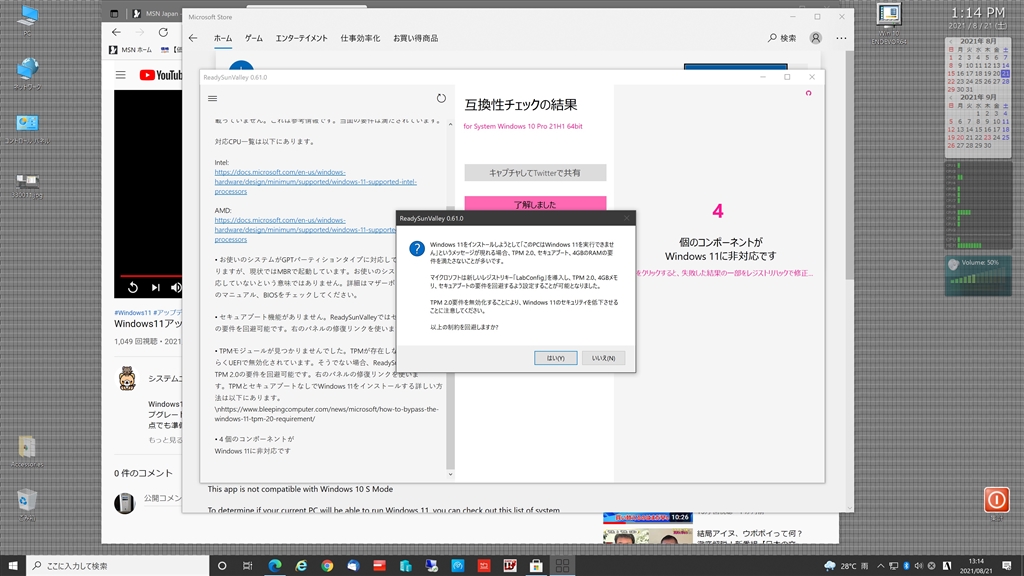Open the ReadySunValley hamburger menu
The image size is (1024, 576).
[212, 99]
